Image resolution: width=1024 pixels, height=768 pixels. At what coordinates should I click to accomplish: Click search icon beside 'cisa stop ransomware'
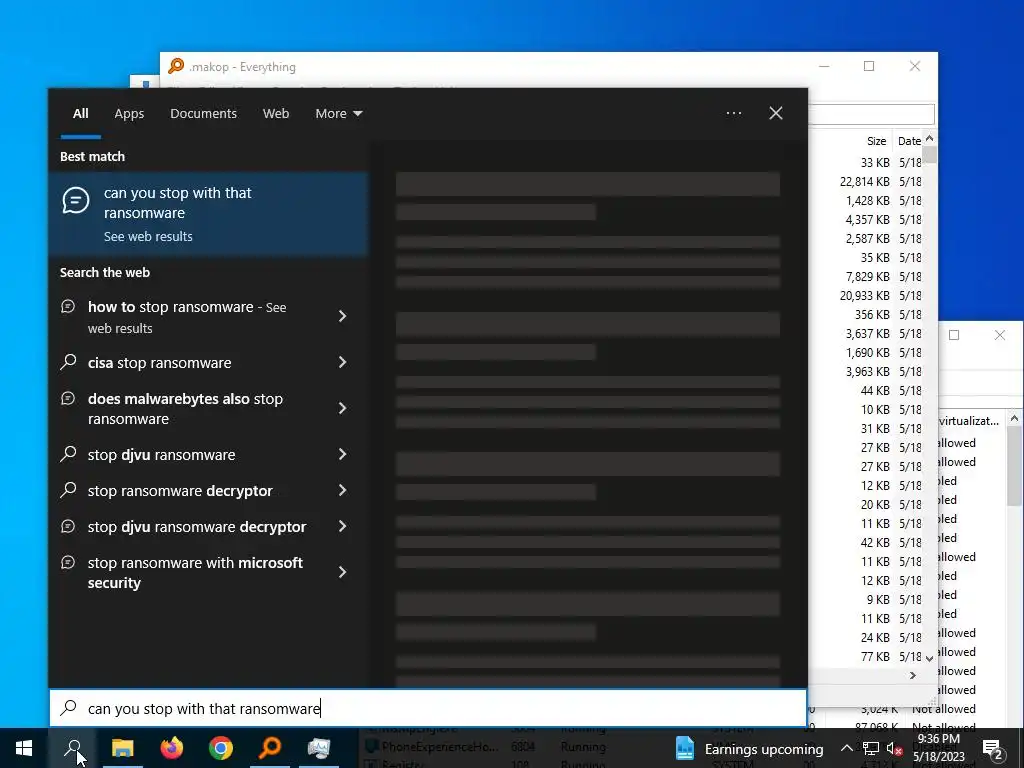point(69,362)
